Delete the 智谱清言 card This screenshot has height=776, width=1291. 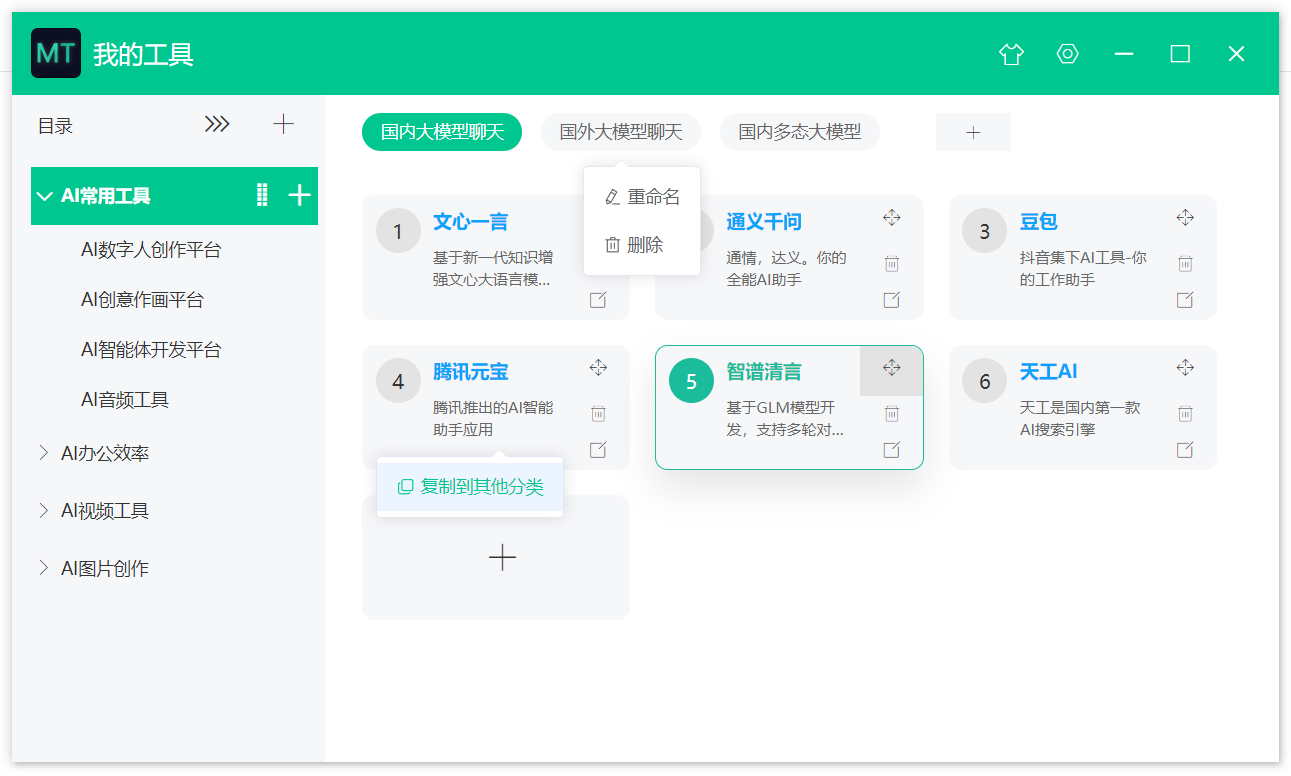coord(892,414)
